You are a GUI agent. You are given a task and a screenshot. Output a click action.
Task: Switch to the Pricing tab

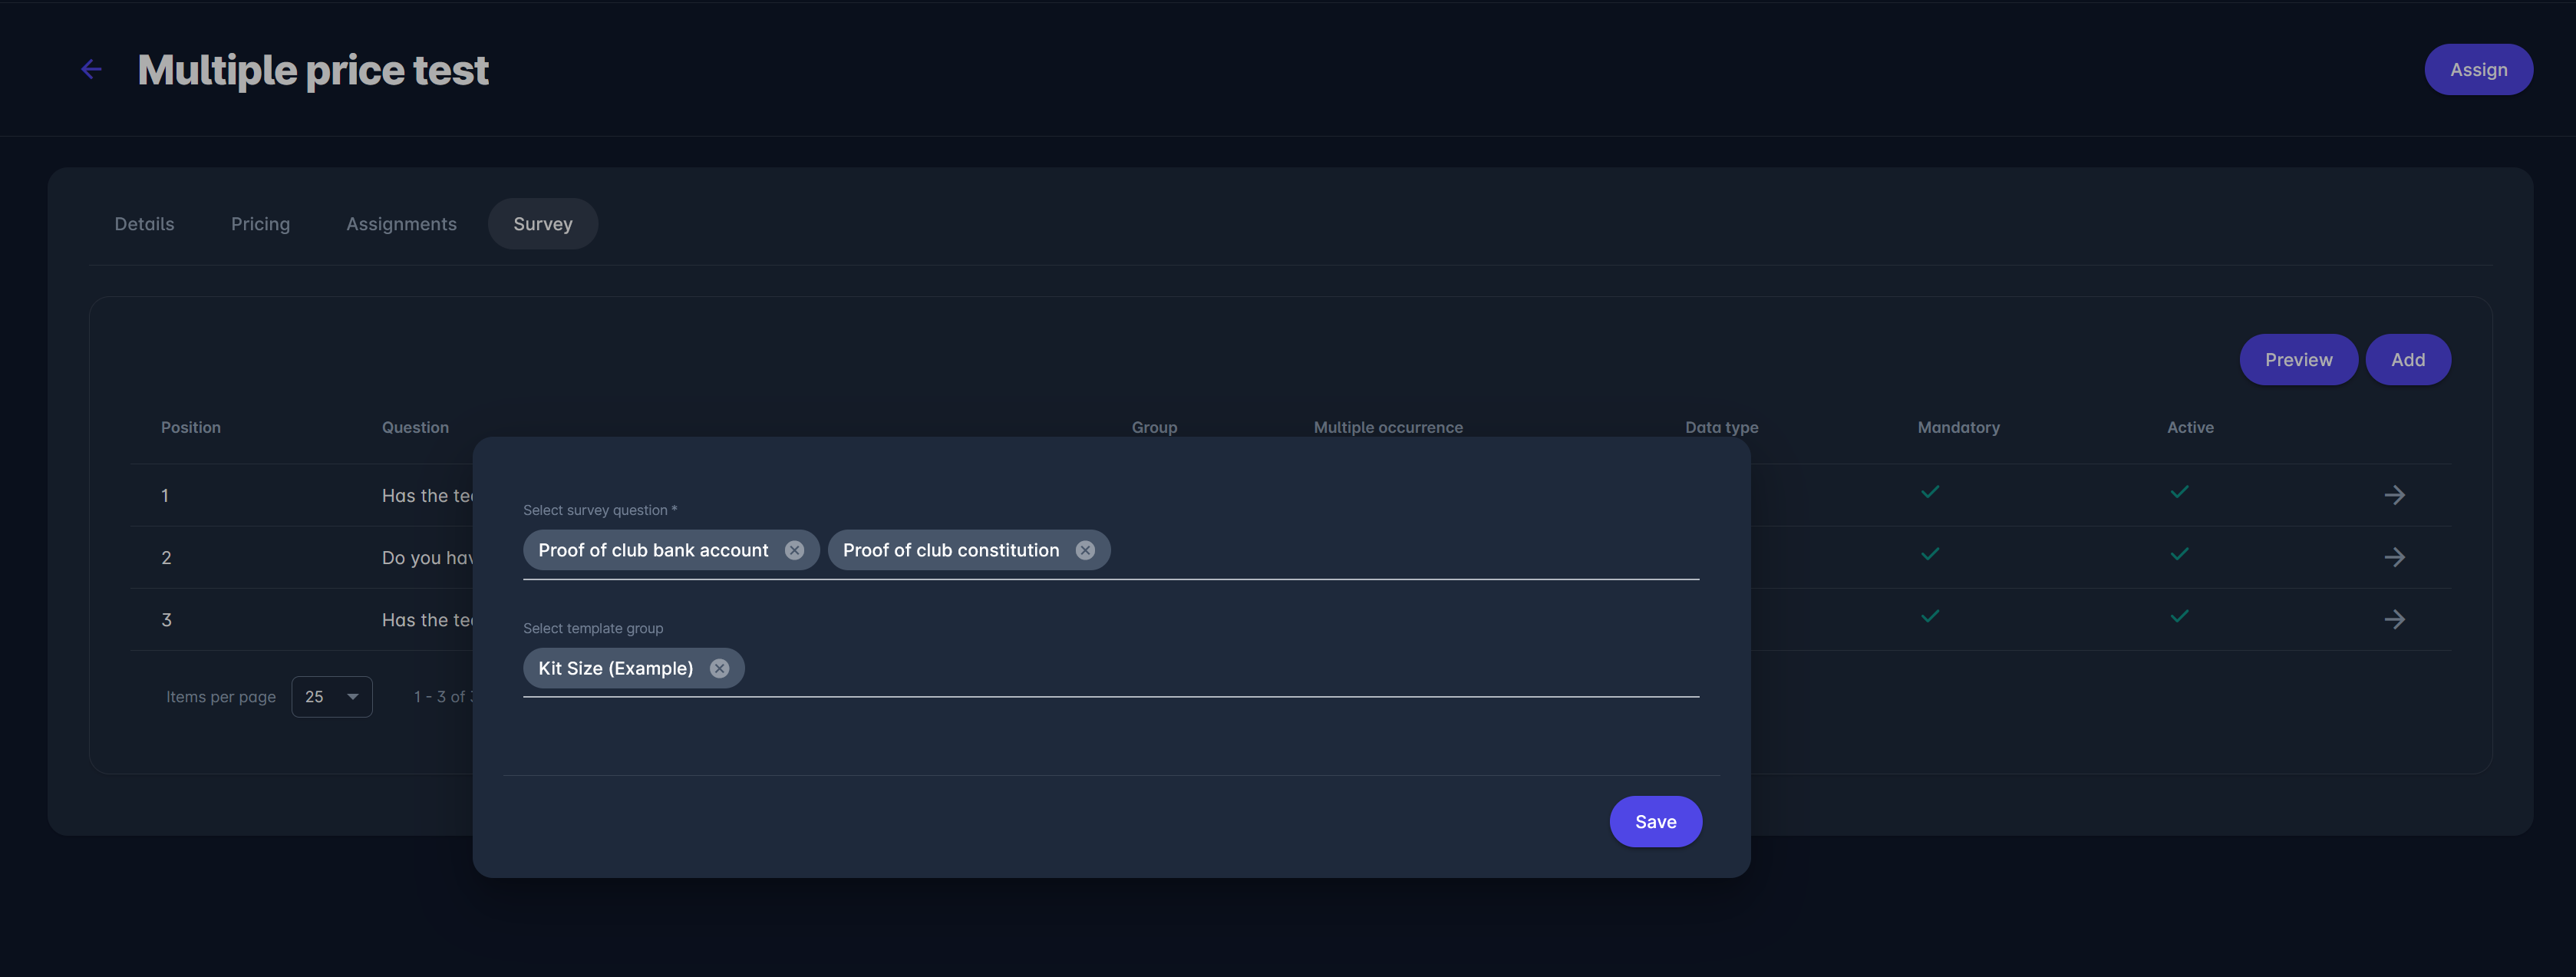pyautogui.click(x=260, y=224)
